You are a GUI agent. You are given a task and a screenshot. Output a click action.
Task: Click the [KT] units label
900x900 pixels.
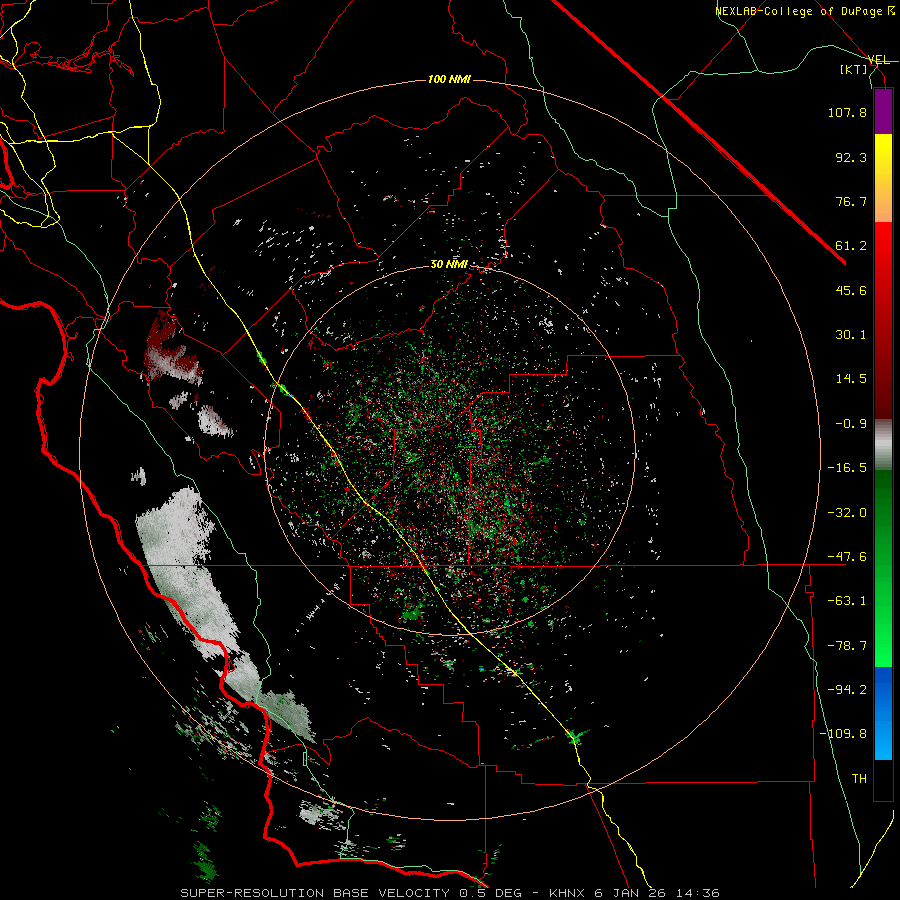click(854, 70)
